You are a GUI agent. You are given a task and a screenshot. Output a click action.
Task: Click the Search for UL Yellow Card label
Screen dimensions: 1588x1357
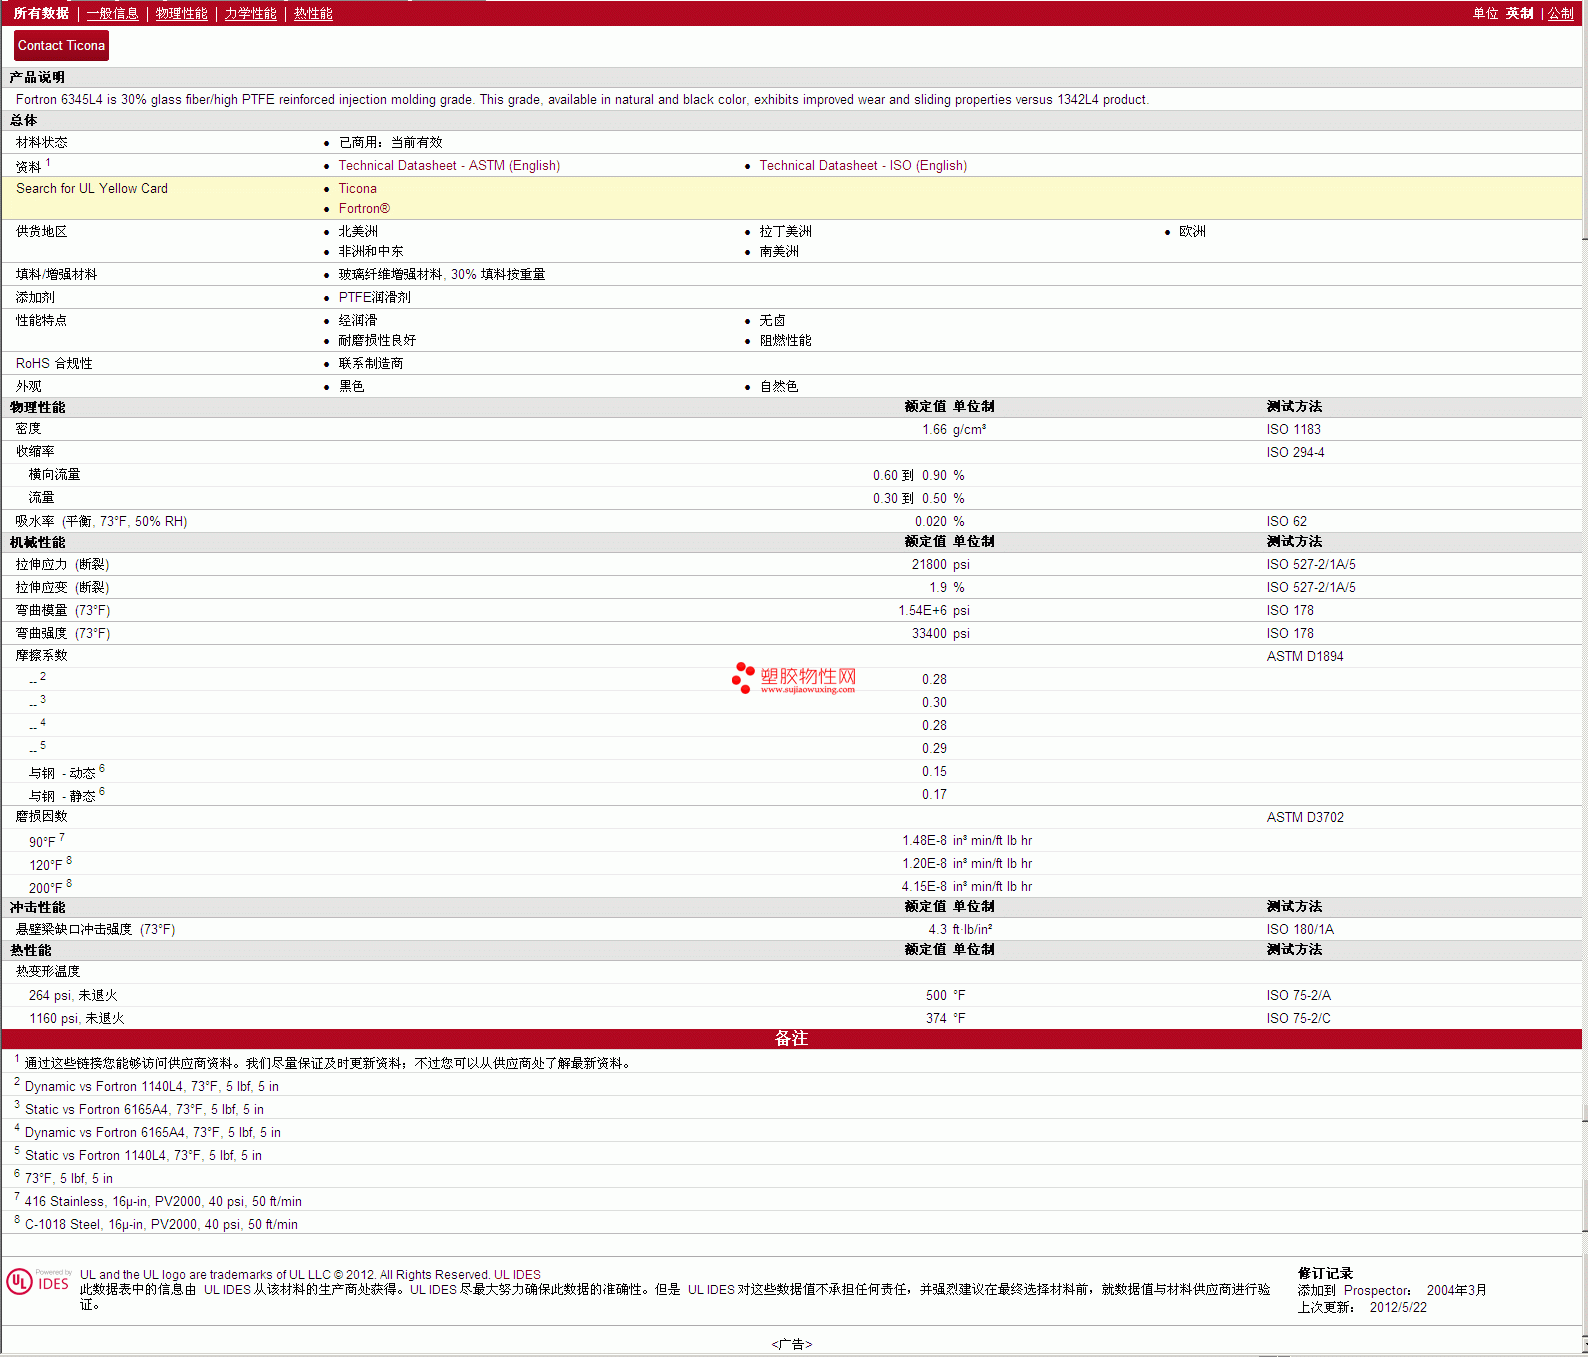tap(92, 189)
